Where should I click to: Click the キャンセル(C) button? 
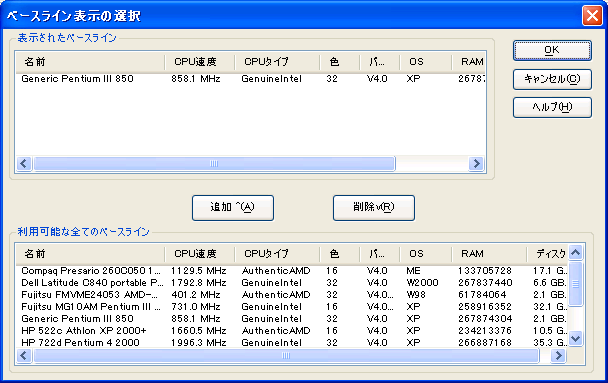[552, 79]
